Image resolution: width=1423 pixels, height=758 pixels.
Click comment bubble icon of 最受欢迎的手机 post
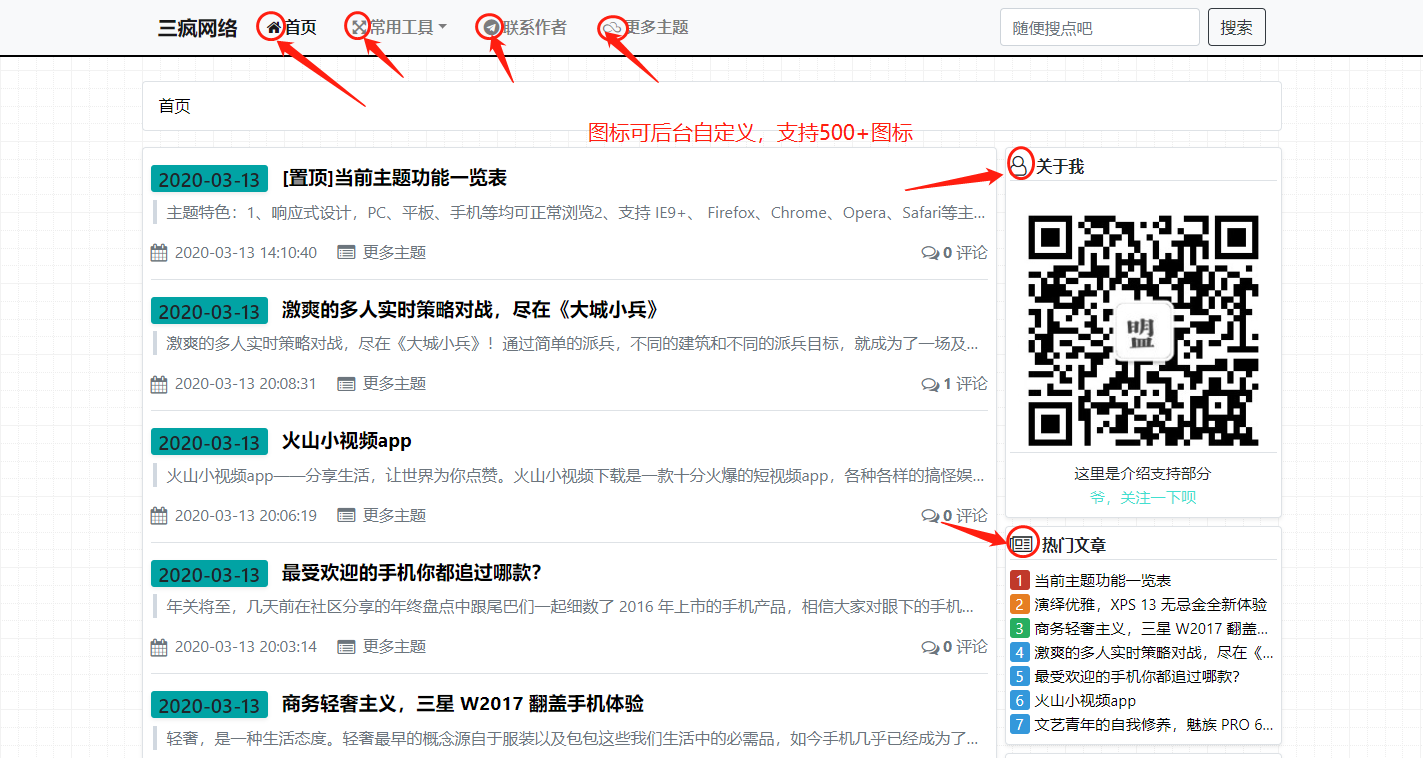(930, 647)
